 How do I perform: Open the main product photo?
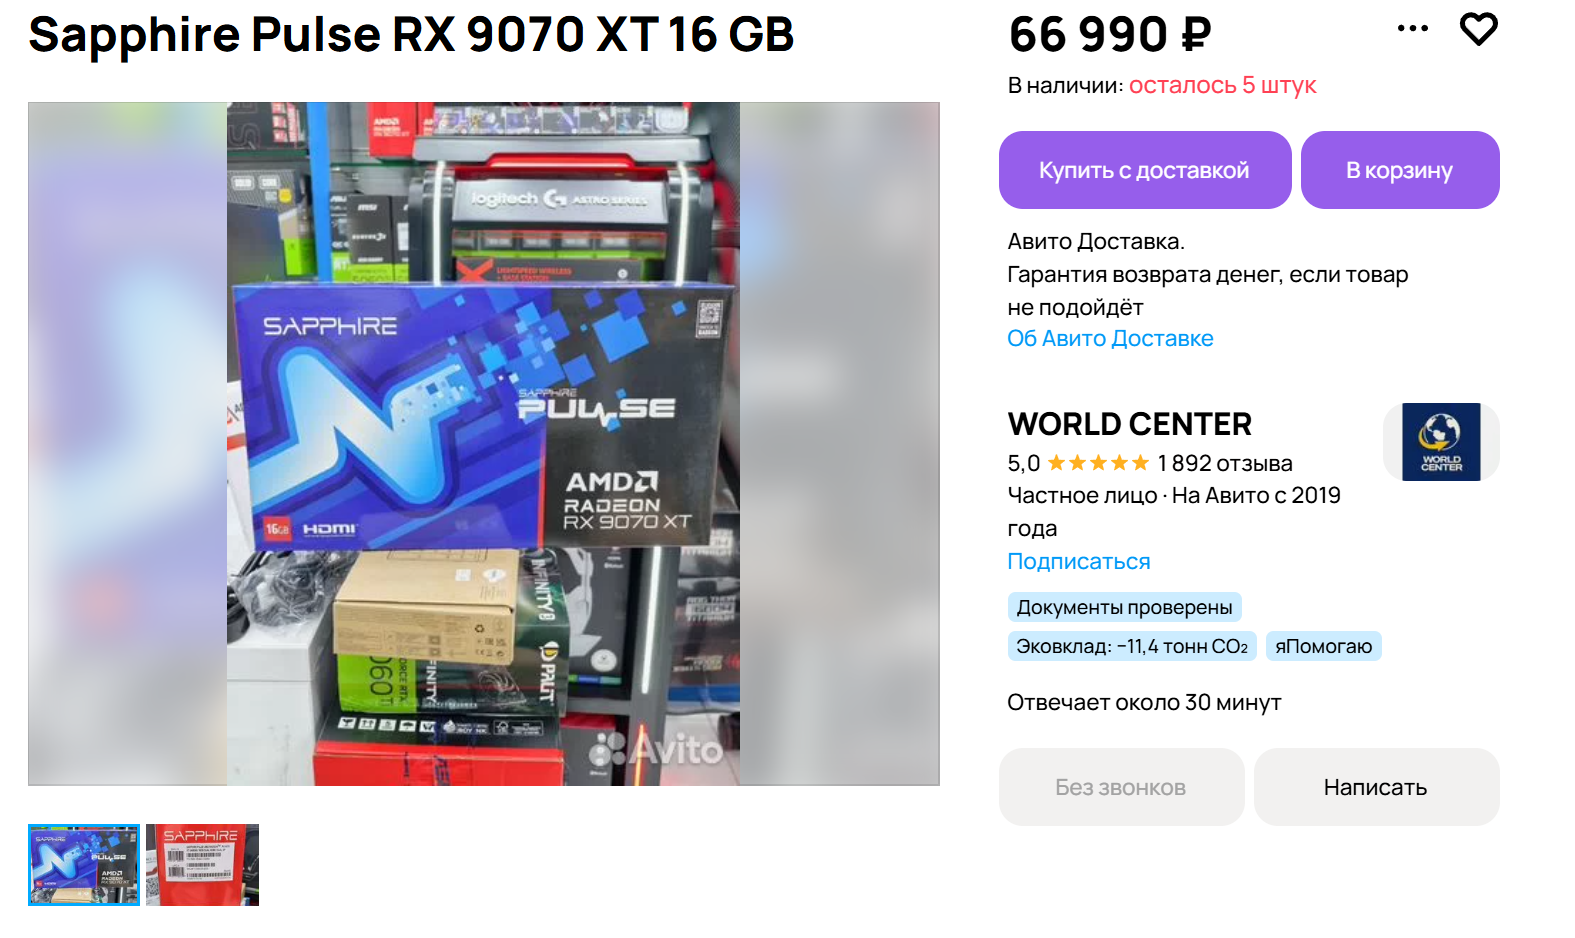click(x=484, y=444)
